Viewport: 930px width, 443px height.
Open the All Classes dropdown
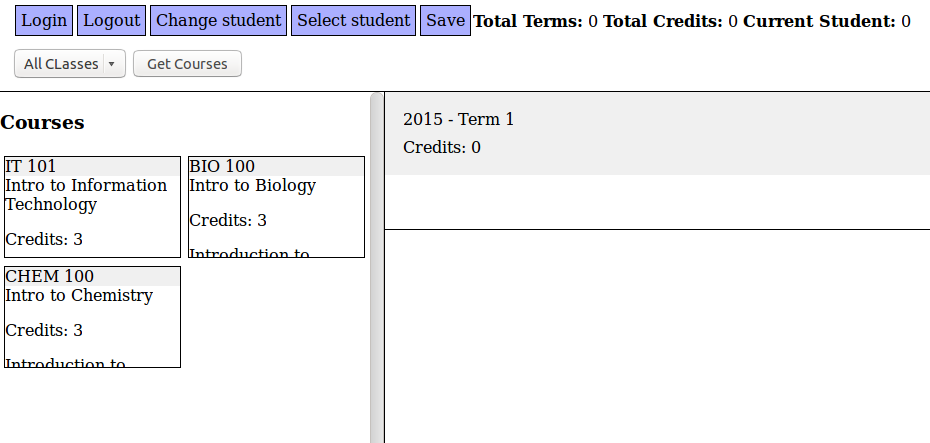(69, 64)
